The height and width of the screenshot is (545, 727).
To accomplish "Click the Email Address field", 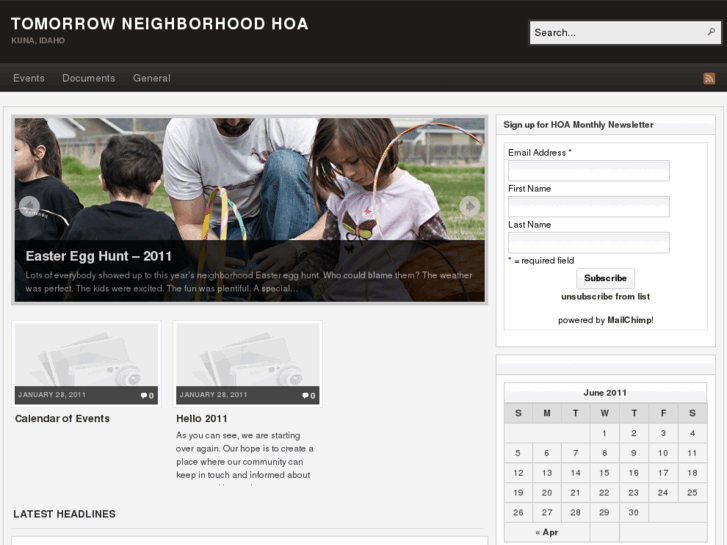I will click(x=589, y=171).
